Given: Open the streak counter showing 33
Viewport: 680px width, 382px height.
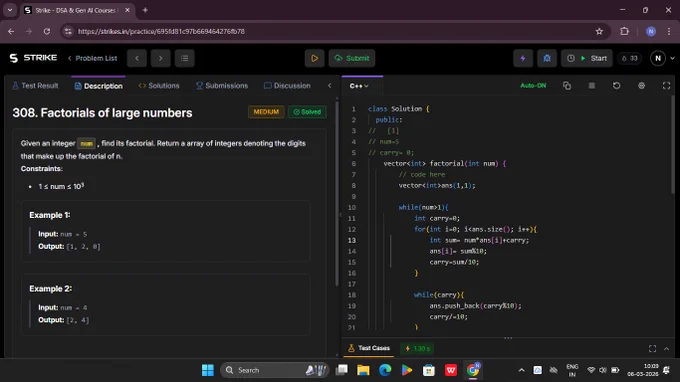Looking at the screenshot, I should (x=630, y=58).
